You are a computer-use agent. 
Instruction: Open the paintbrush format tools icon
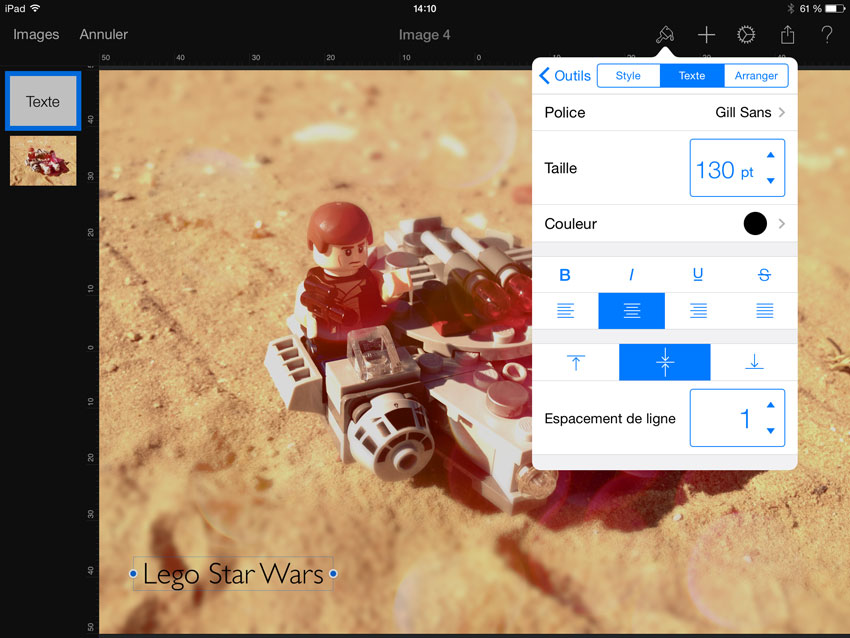click(664, 35)
